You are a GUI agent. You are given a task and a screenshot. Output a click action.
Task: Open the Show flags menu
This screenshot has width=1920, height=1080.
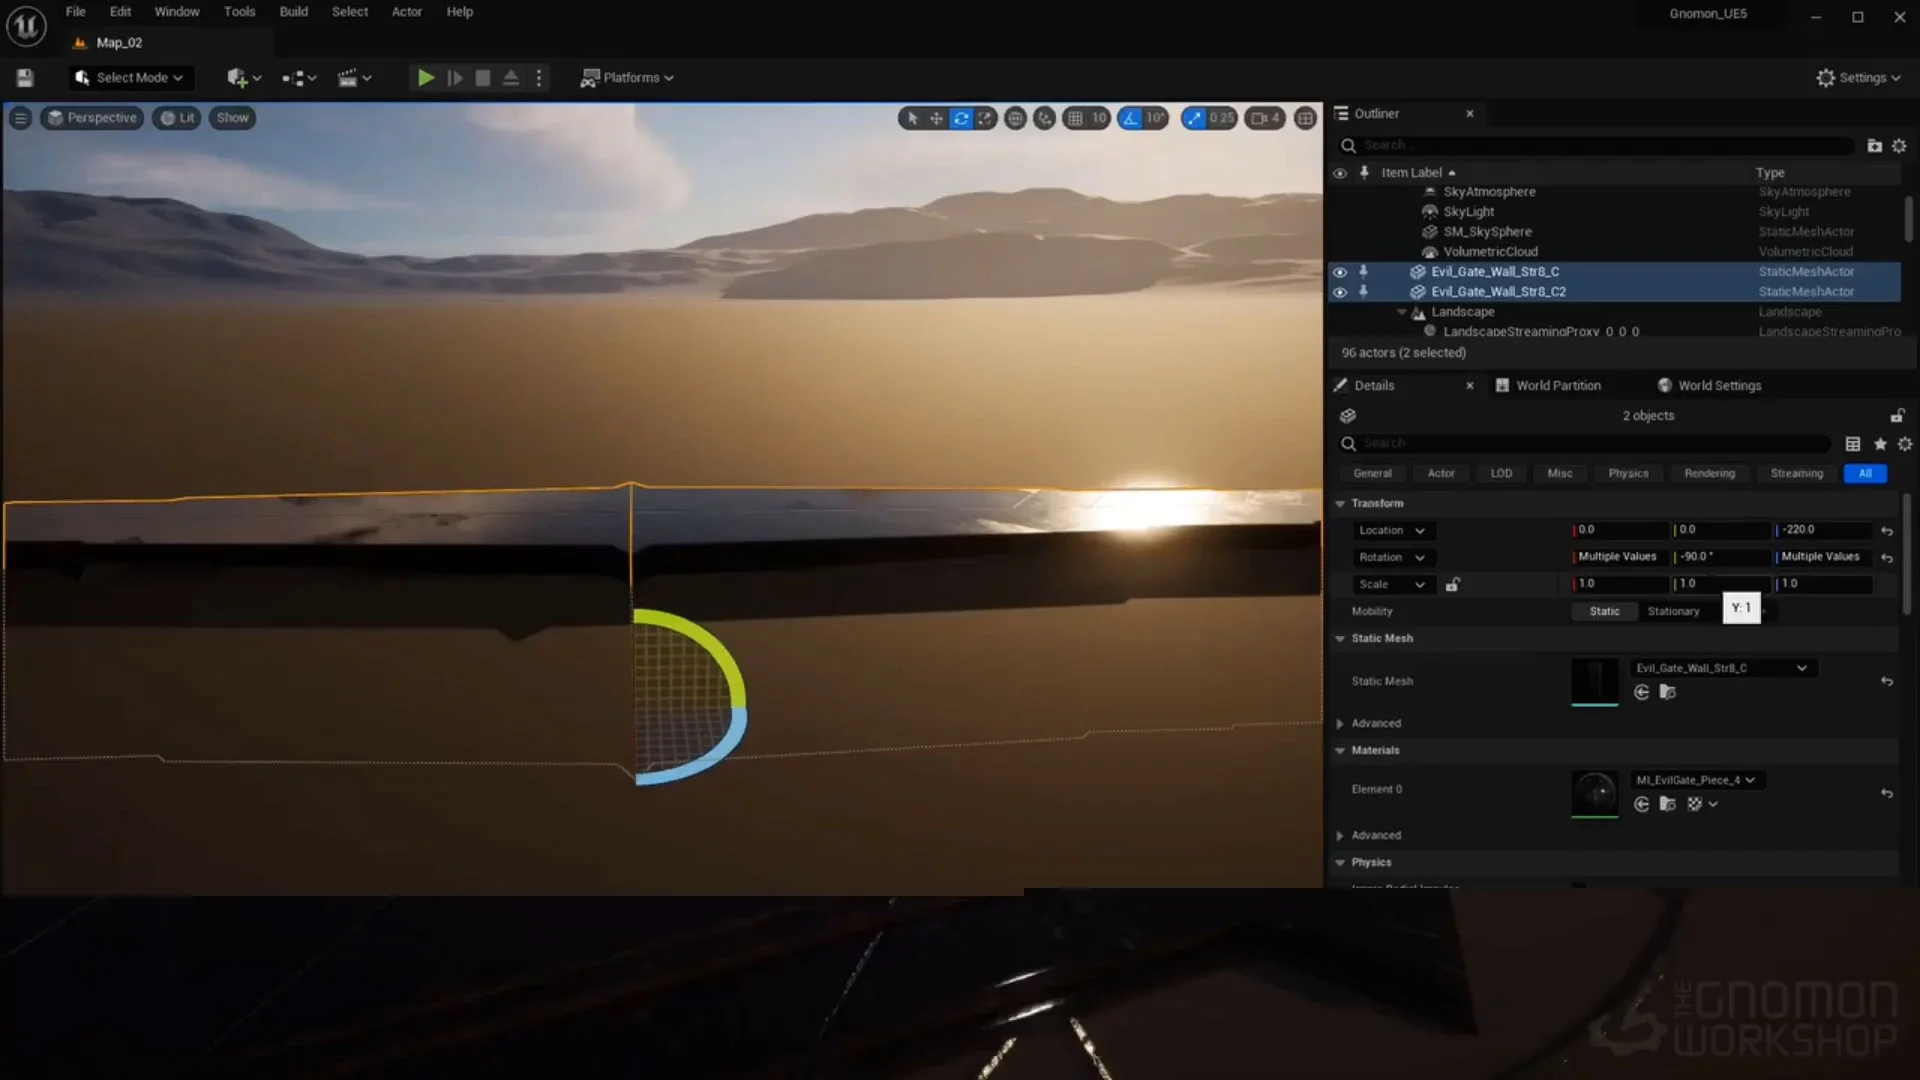click(232, 118)
